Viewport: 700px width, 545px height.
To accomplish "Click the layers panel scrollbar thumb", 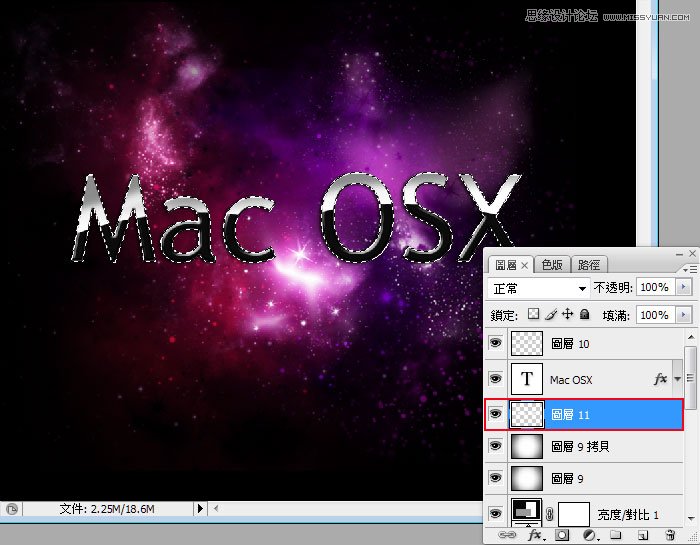I will click(690, 377).
